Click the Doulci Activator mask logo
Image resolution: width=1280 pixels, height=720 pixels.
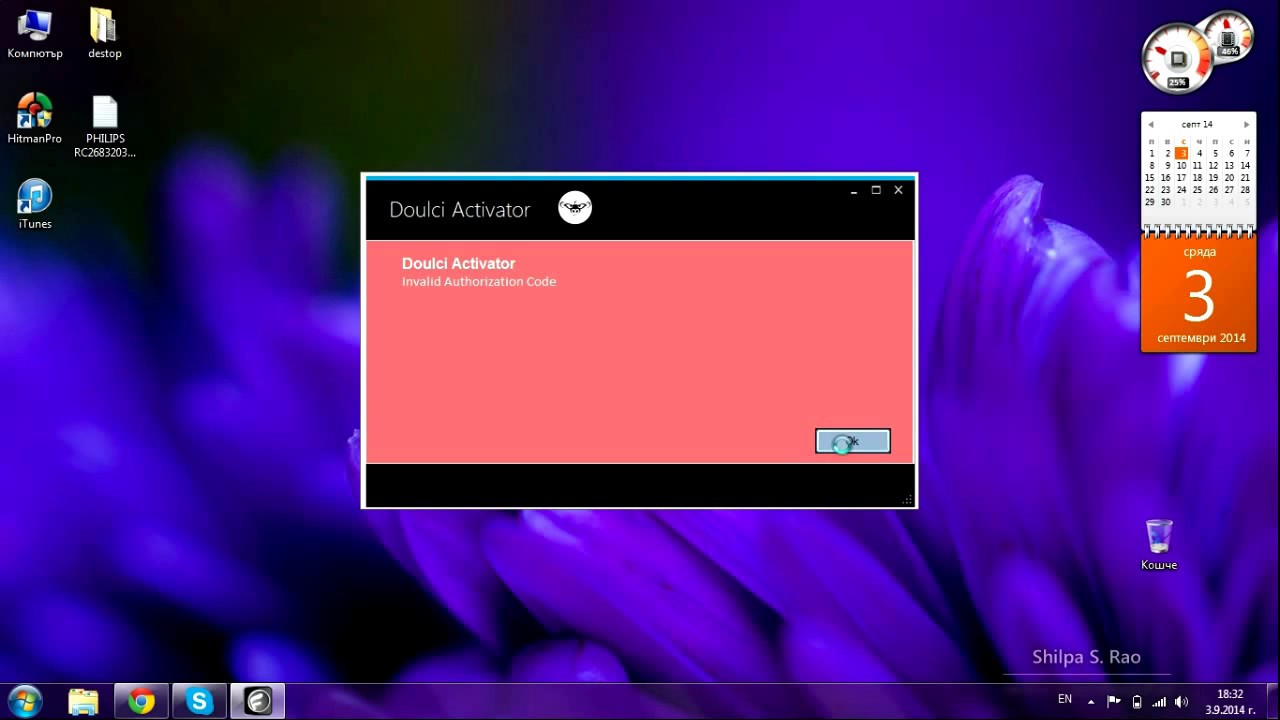tap(575, 207)
